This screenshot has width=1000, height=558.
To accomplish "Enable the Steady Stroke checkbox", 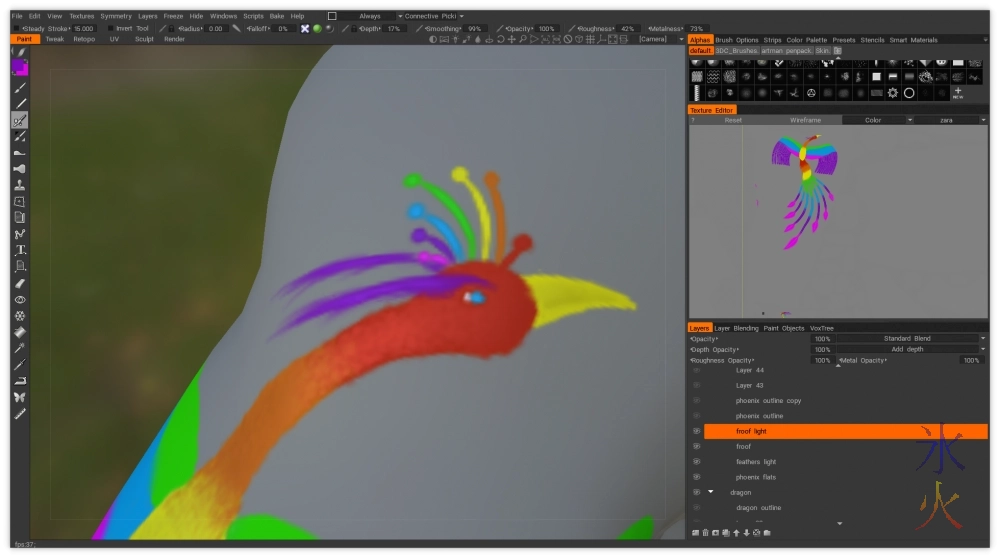I will [x=18, y=29].
